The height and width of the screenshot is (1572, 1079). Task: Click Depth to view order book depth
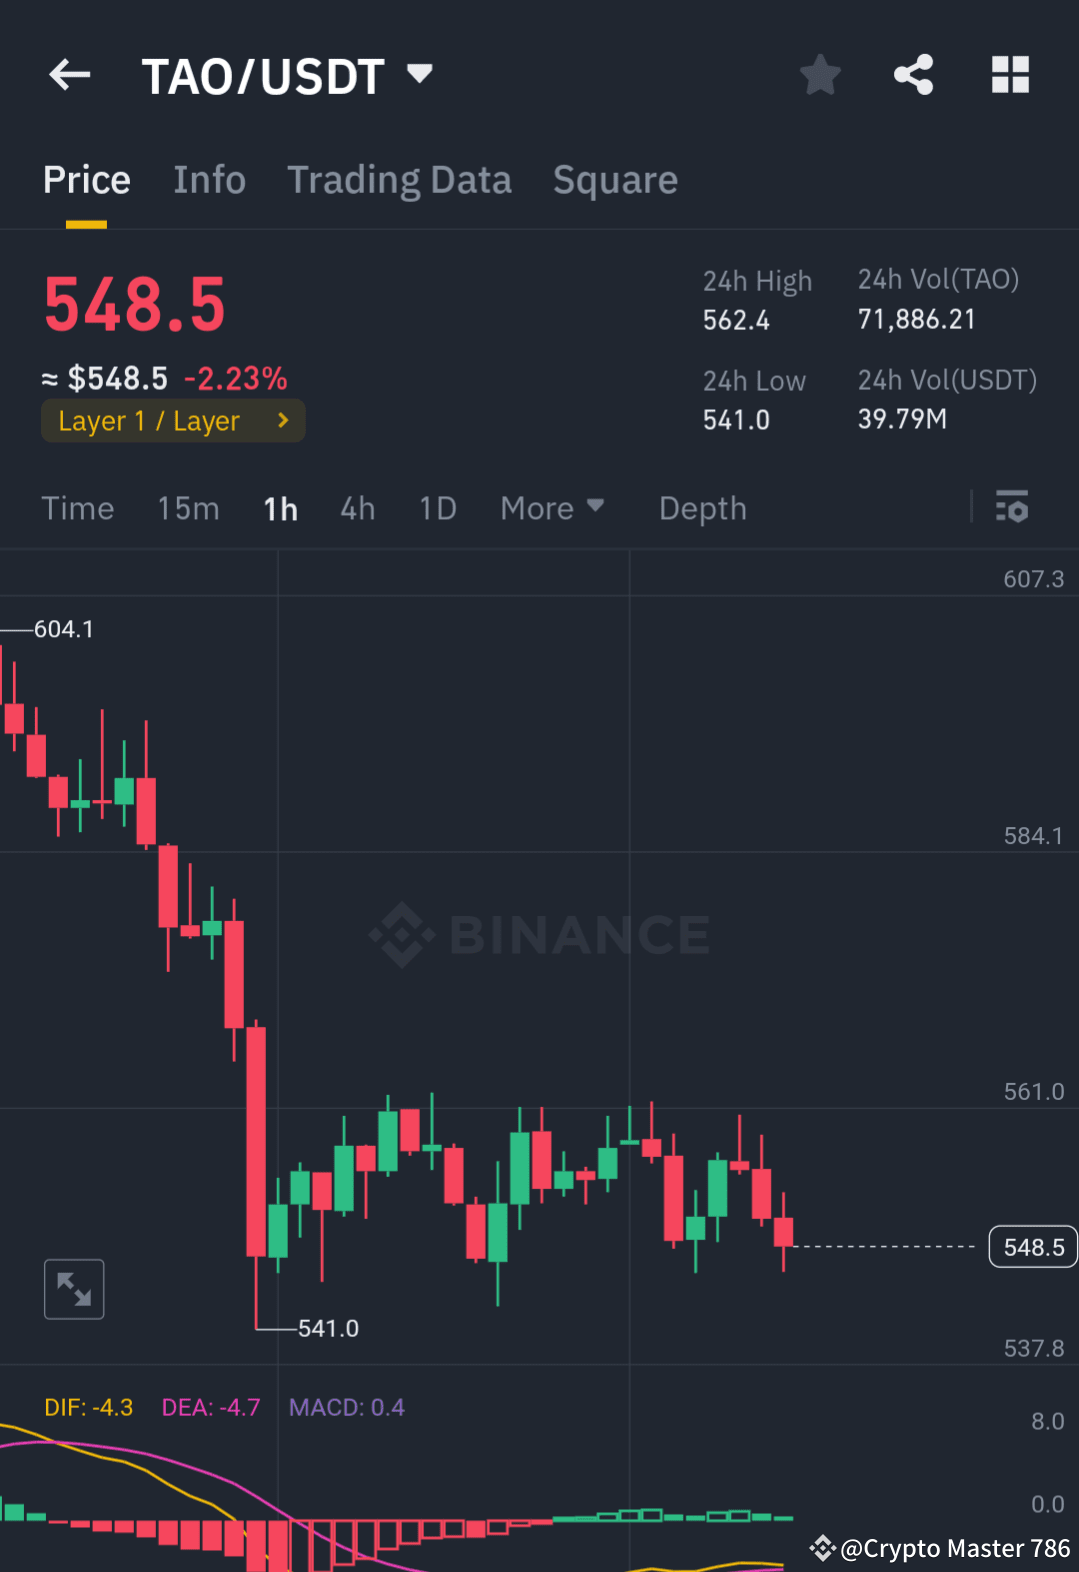click(x=702, y=508)
